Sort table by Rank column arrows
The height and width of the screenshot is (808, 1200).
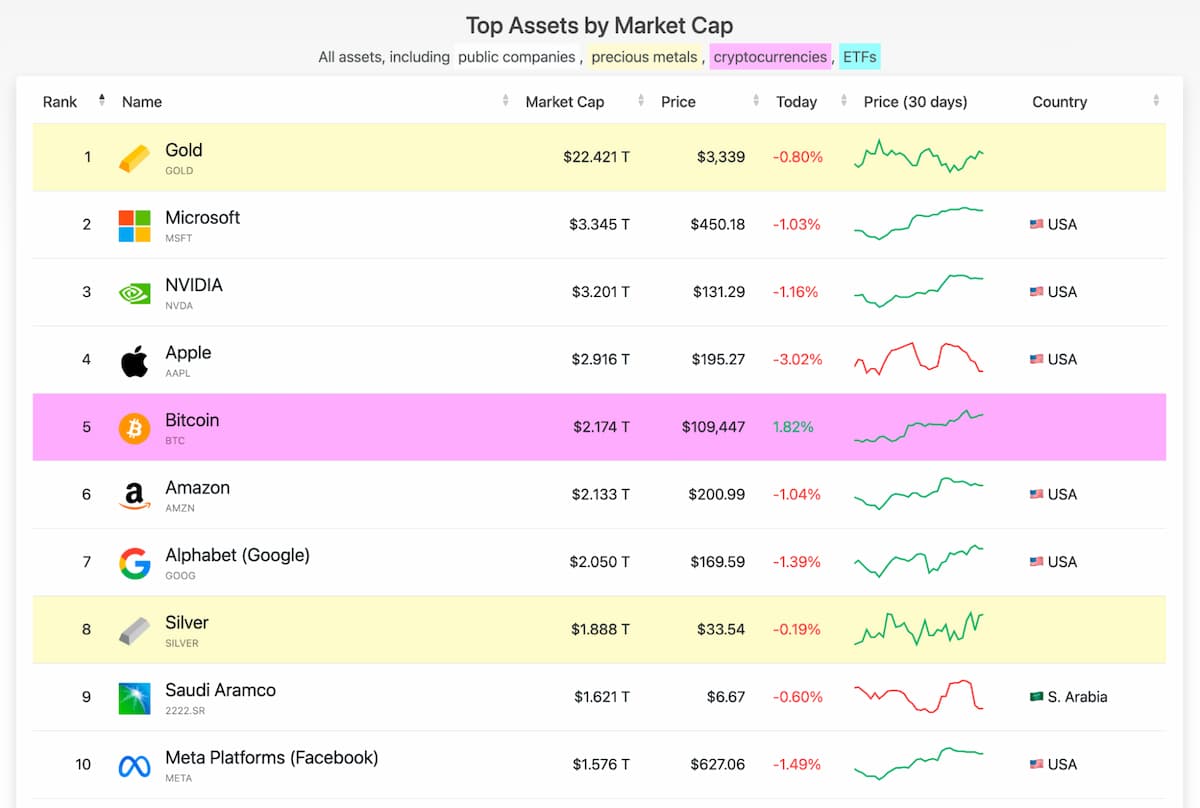(101, 101)
